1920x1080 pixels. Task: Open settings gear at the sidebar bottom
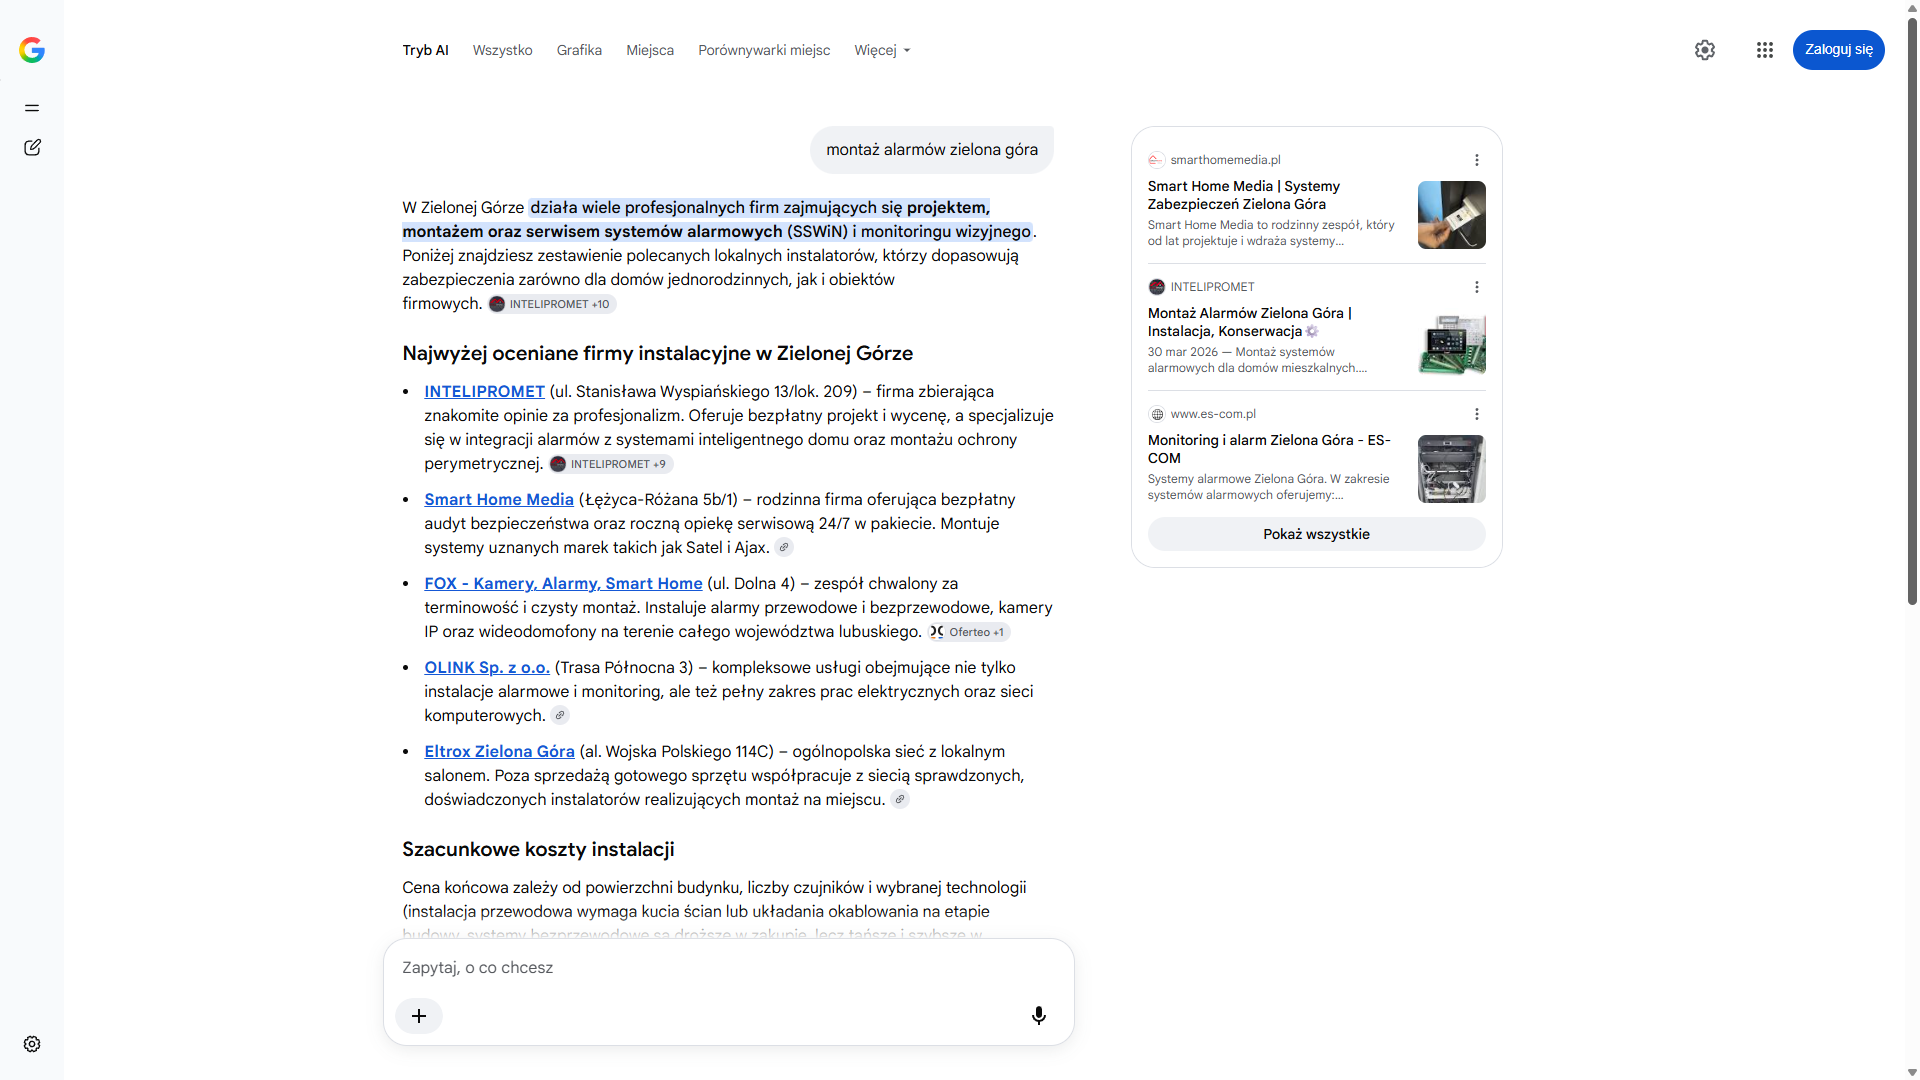(32, 1044)
